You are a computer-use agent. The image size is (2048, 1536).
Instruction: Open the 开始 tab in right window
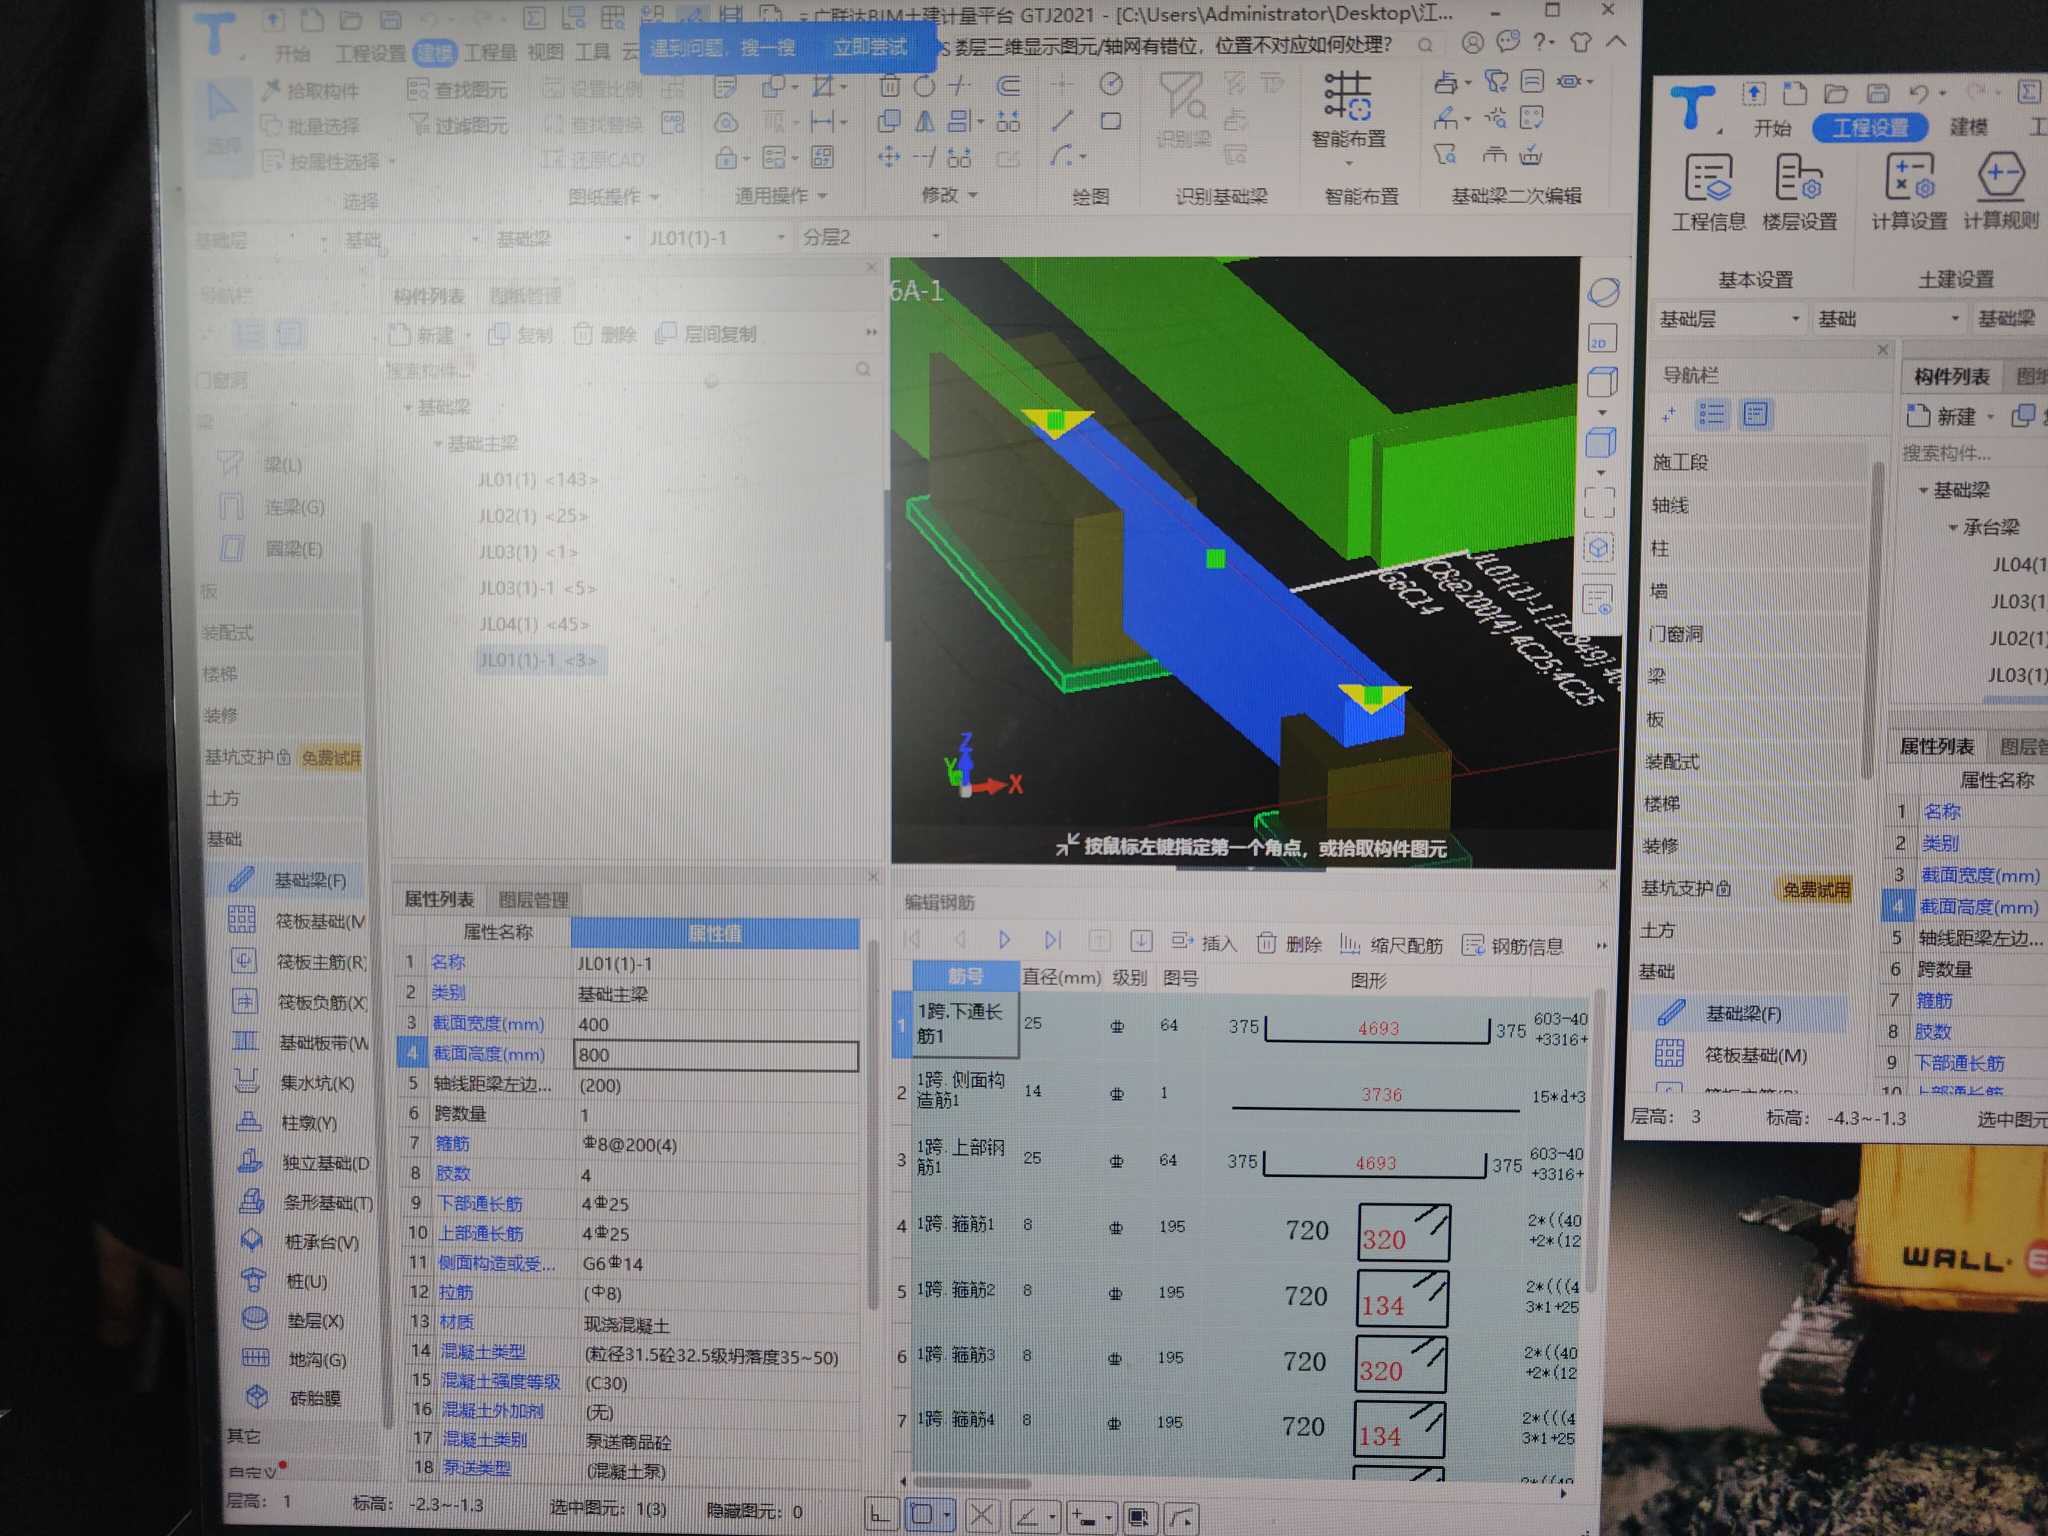[1772, 128]
